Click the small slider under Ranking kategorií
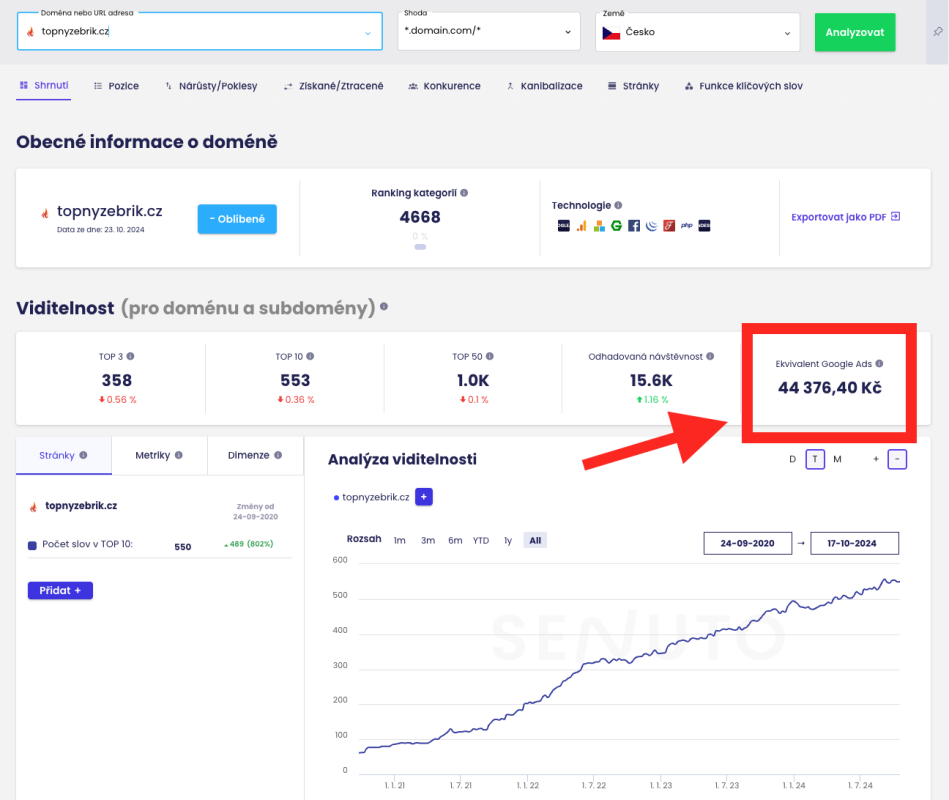Viewport: 949px width, 800px height. 420,247
